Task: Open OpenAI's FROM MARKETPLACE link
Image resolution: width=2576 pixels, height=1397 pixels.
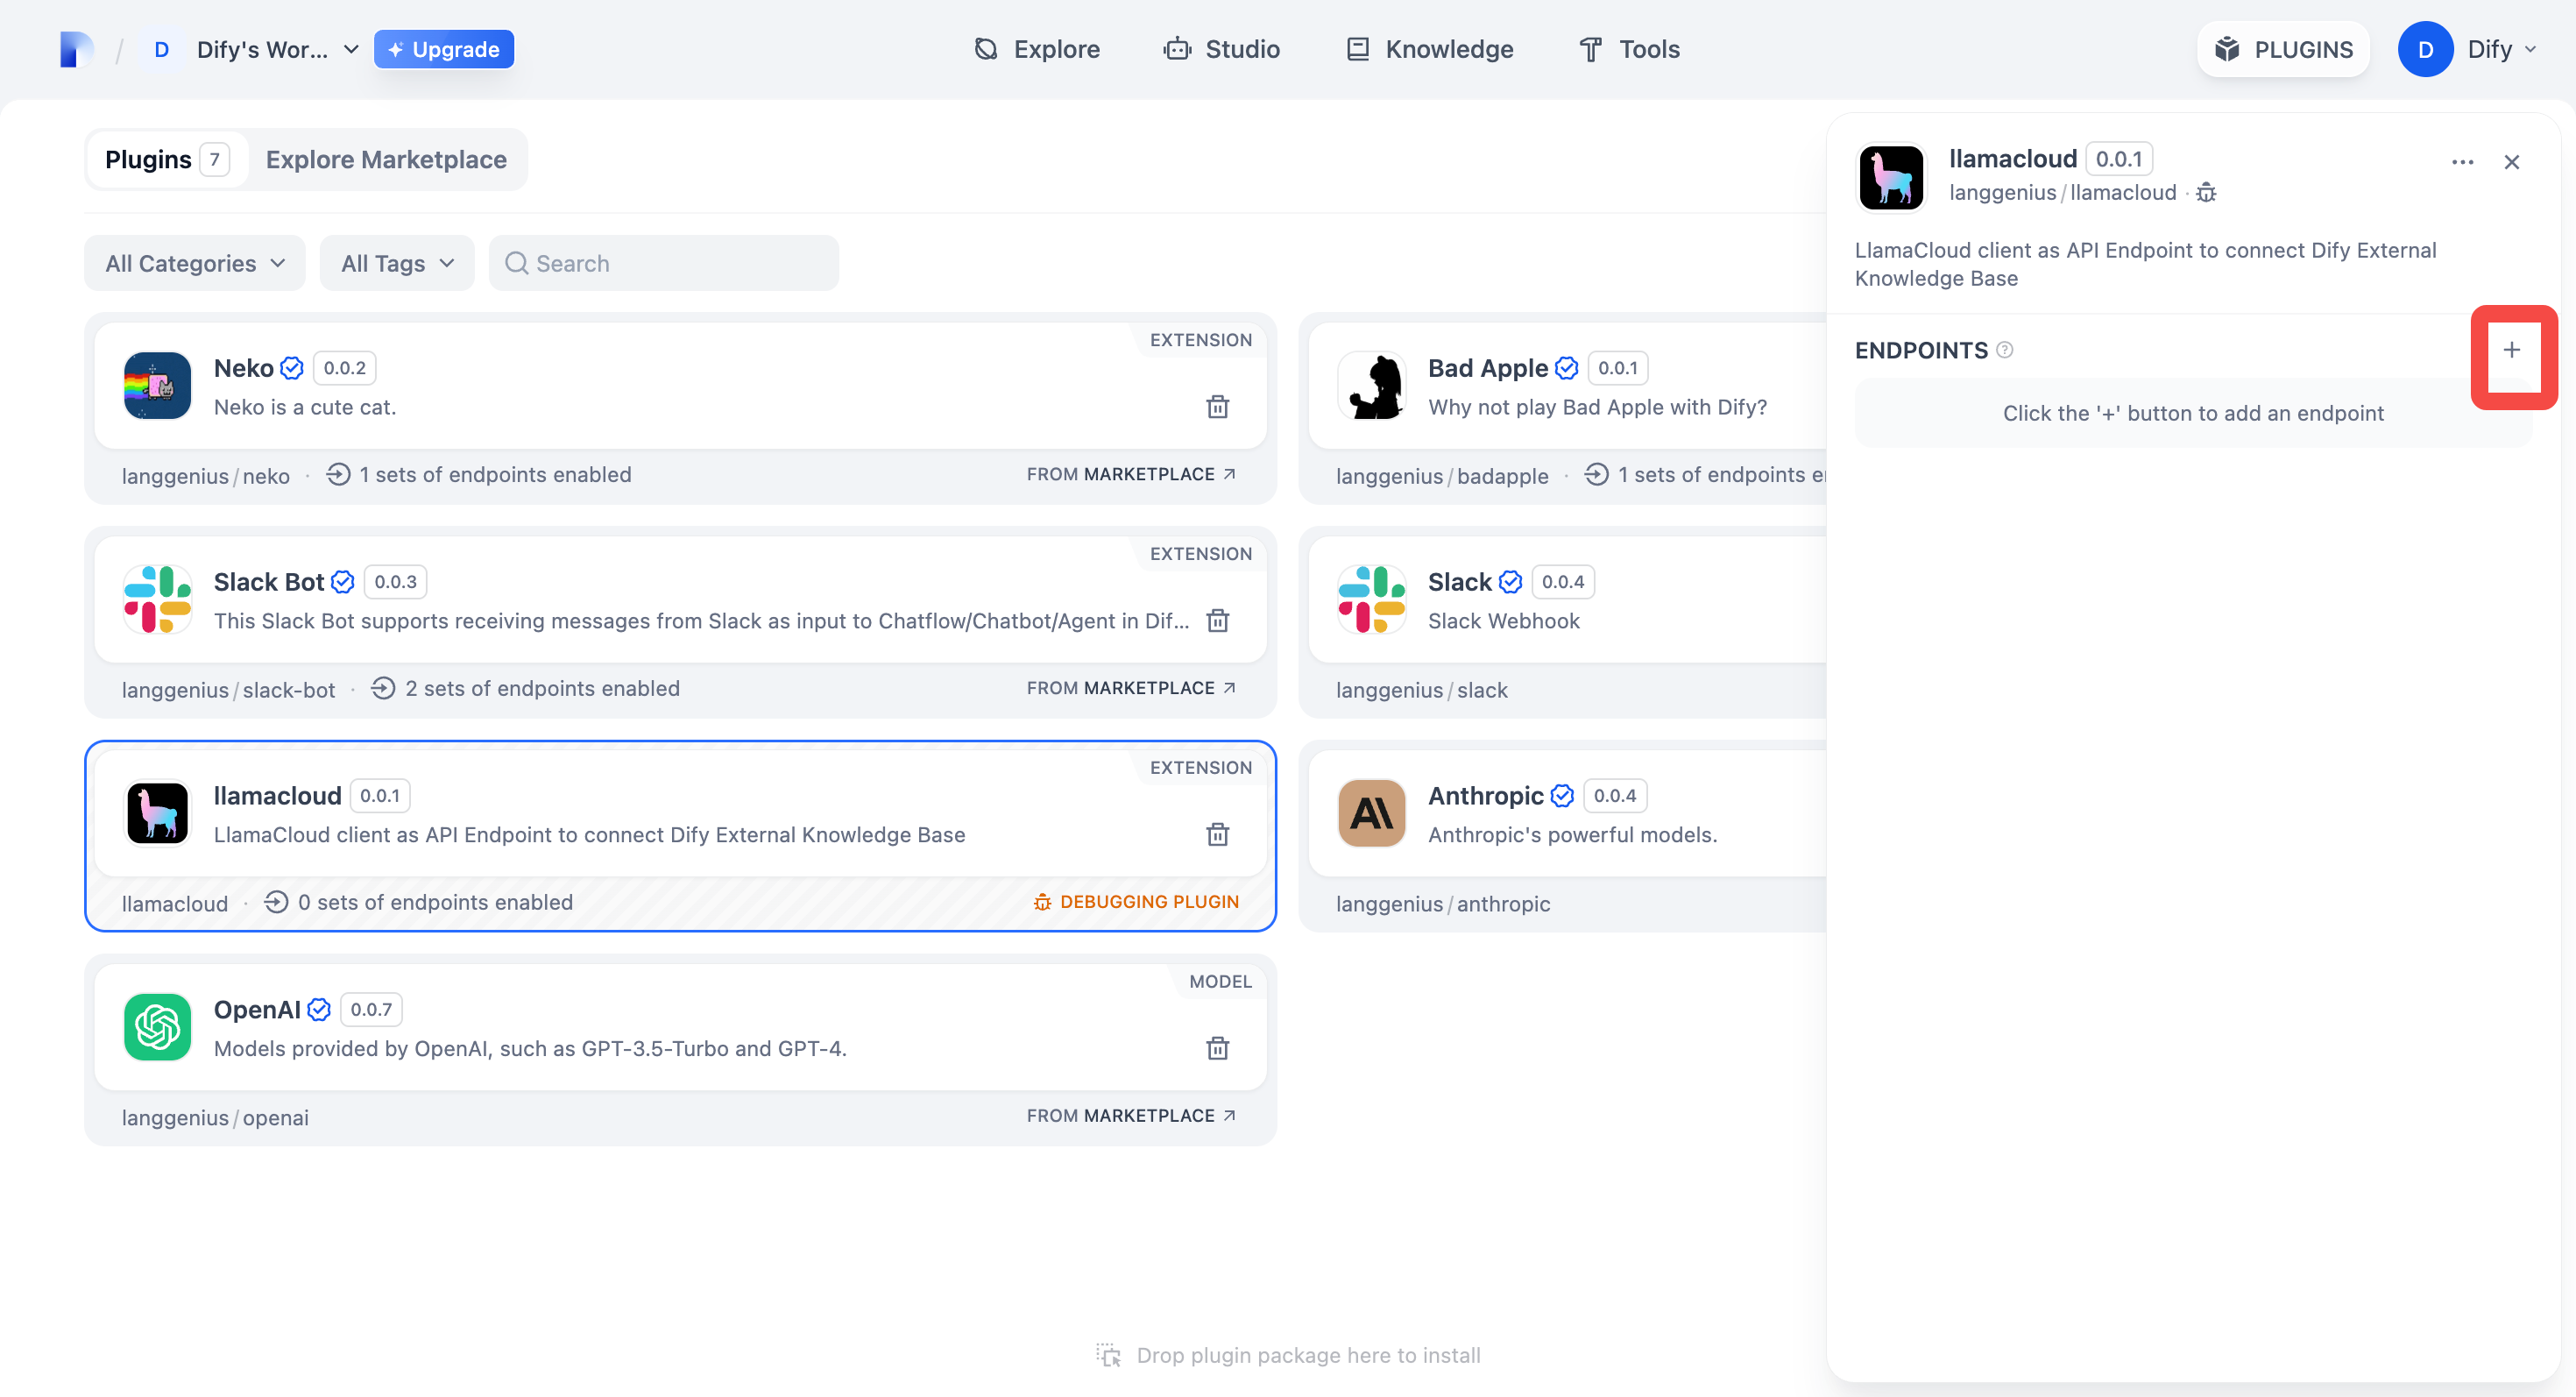Action: (x=1131, y=1115)
